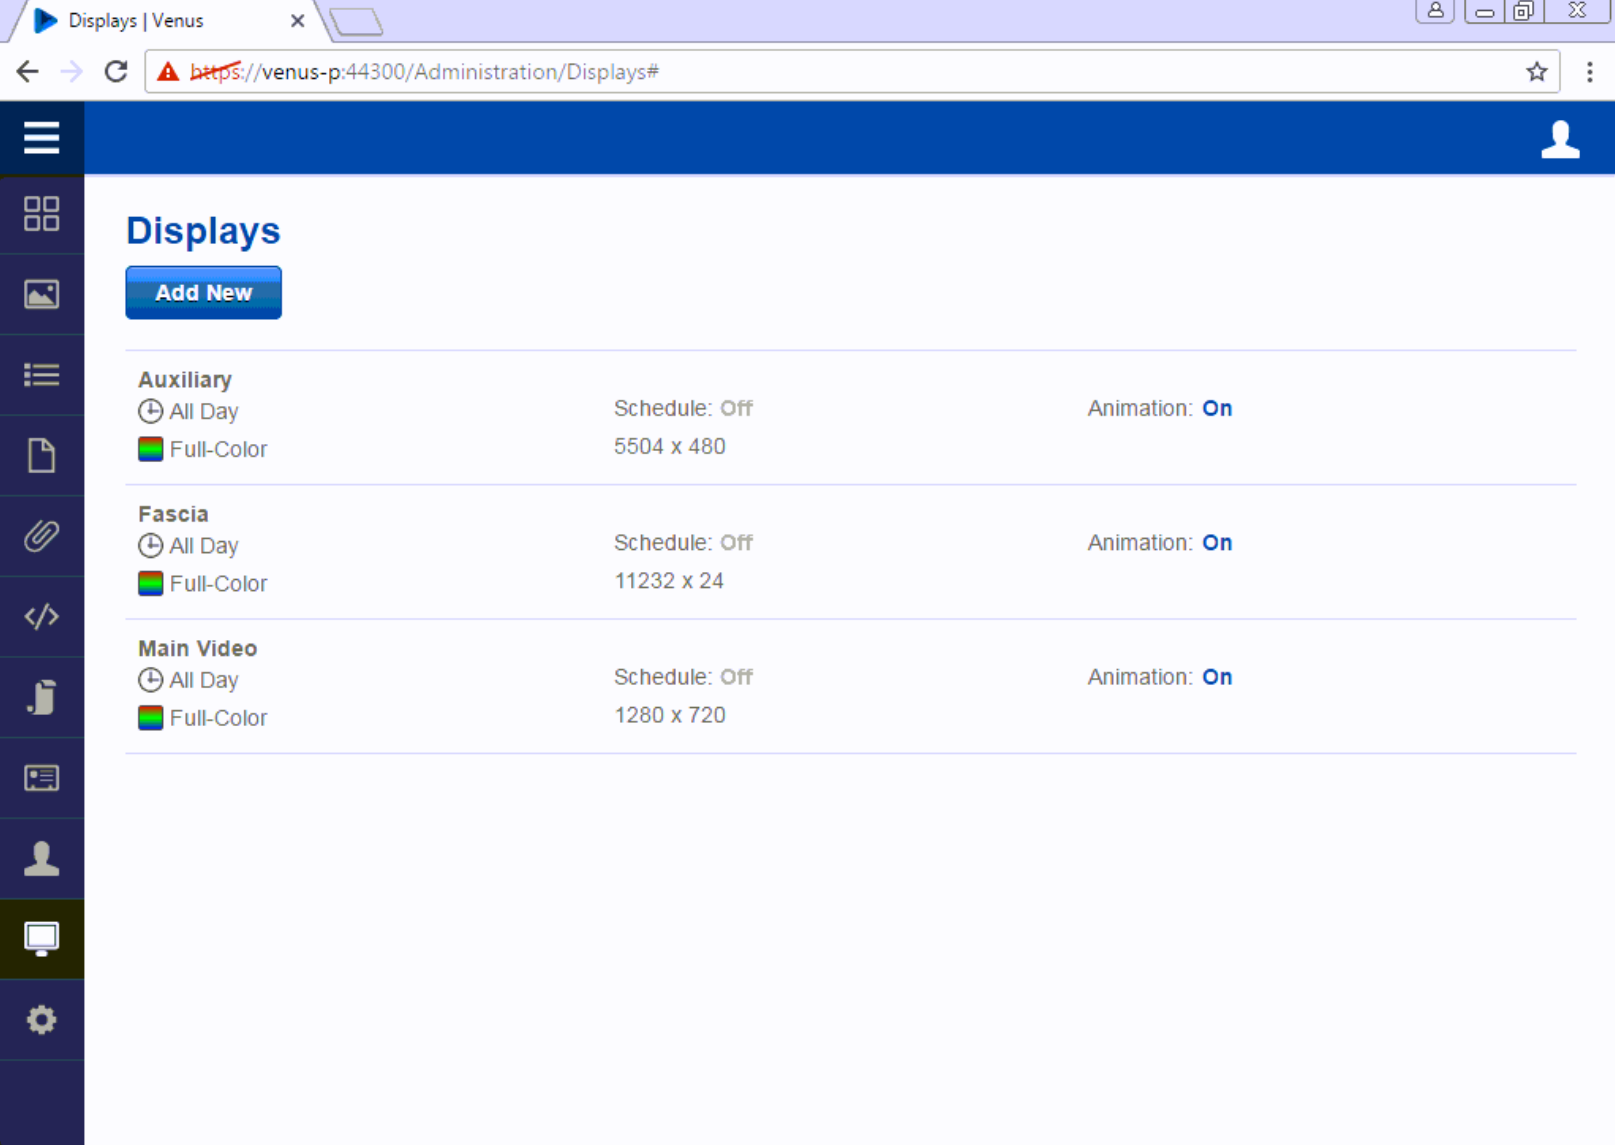Screen dimensions: 1615x1145
Task: Select the monitor Displays sidebar icon
Action: tap(41, 939)
